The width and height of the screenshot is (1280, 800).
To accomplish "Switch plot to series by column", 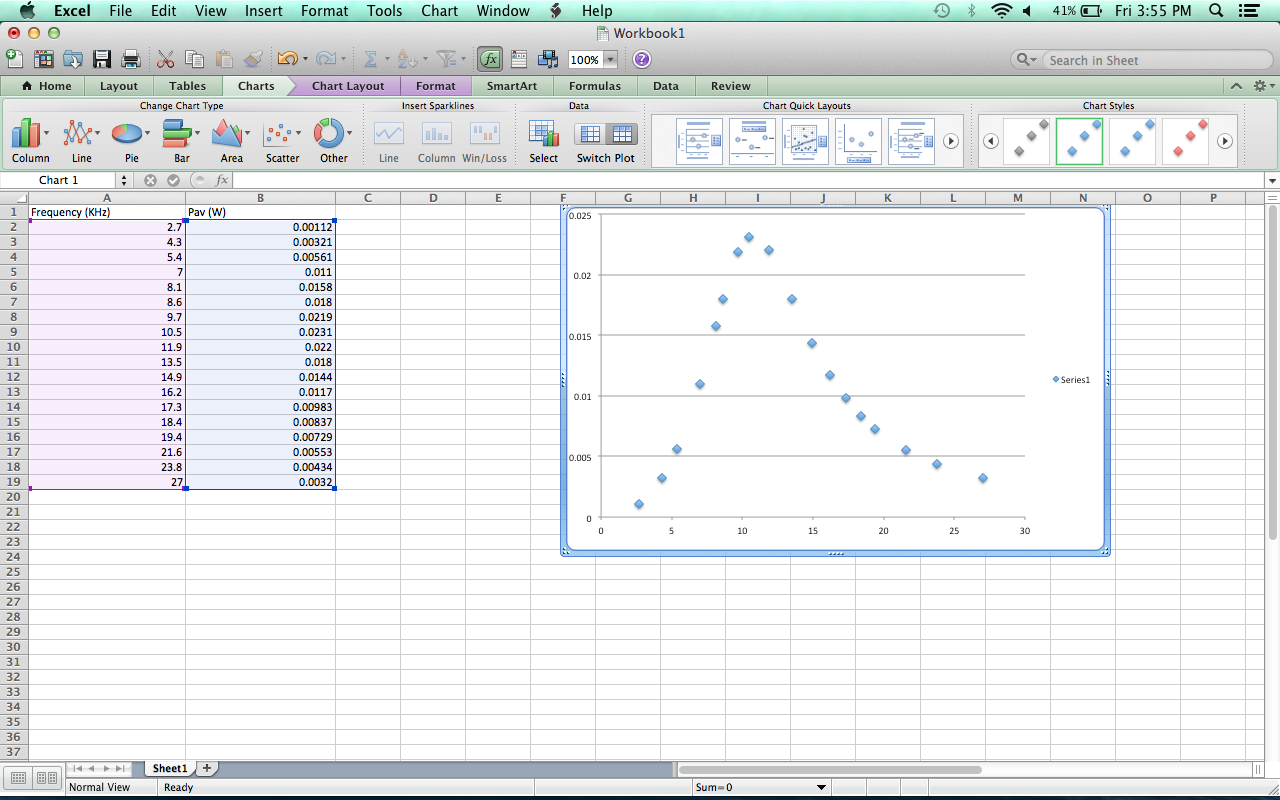I will click(621, 134).
